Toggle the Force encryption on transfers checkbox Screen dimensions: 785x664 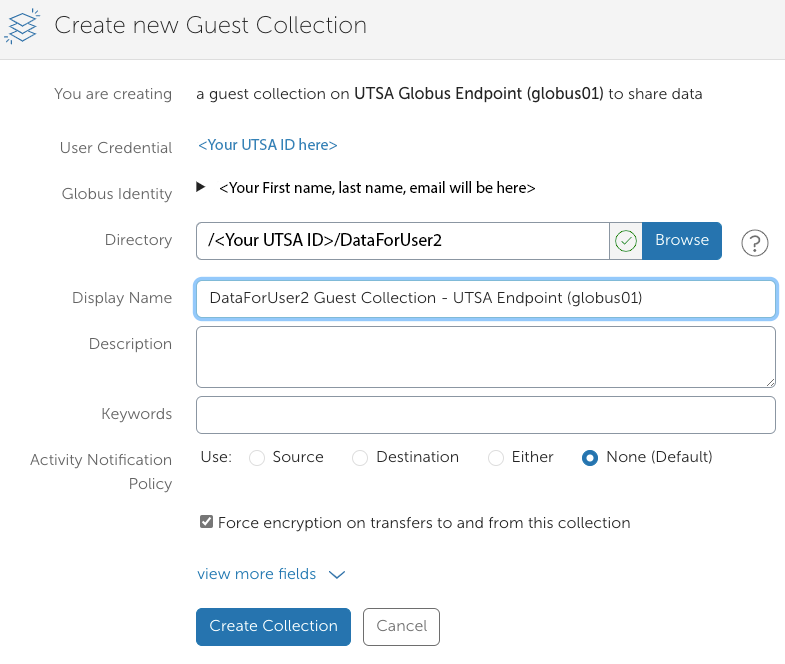207,522
